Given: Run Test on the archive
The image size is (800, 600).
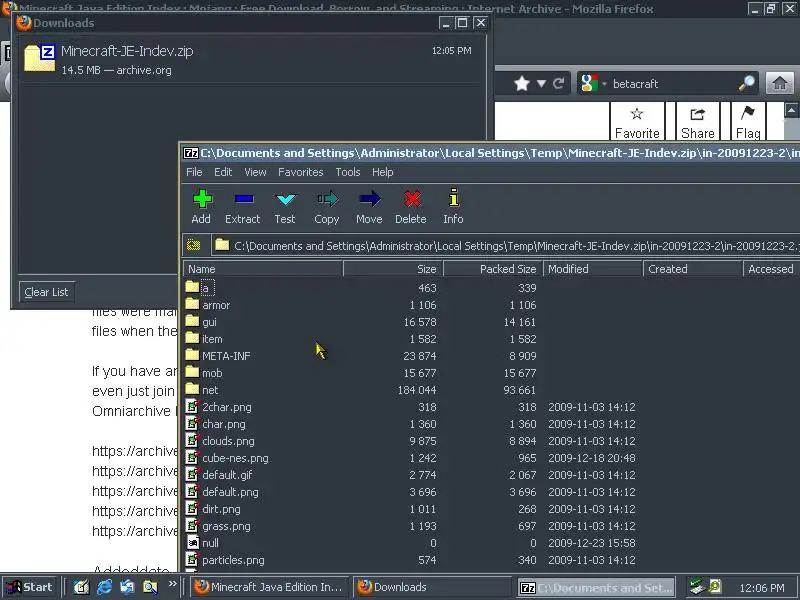Looking at the screenshot, I should [285, 207].
